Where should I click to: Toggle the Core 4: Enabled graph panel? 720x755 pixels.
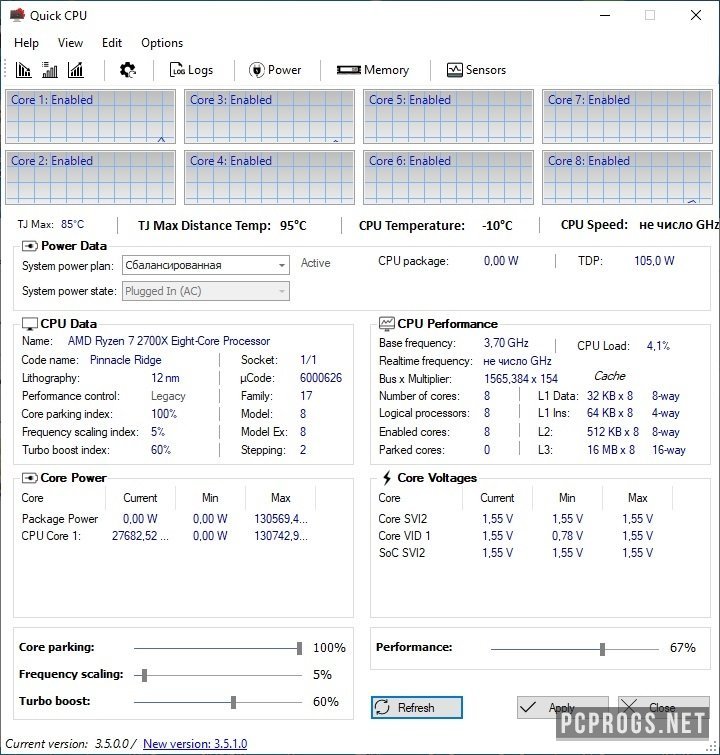[269, 178]
